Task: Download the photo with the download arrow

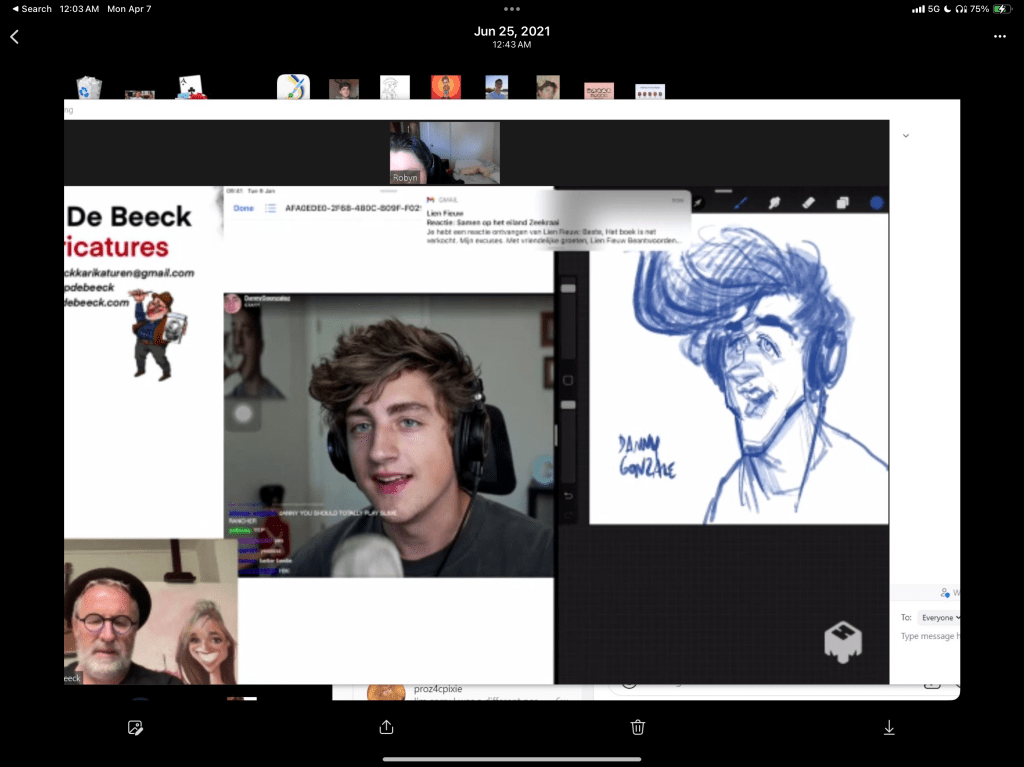Action: pos(888,728)
